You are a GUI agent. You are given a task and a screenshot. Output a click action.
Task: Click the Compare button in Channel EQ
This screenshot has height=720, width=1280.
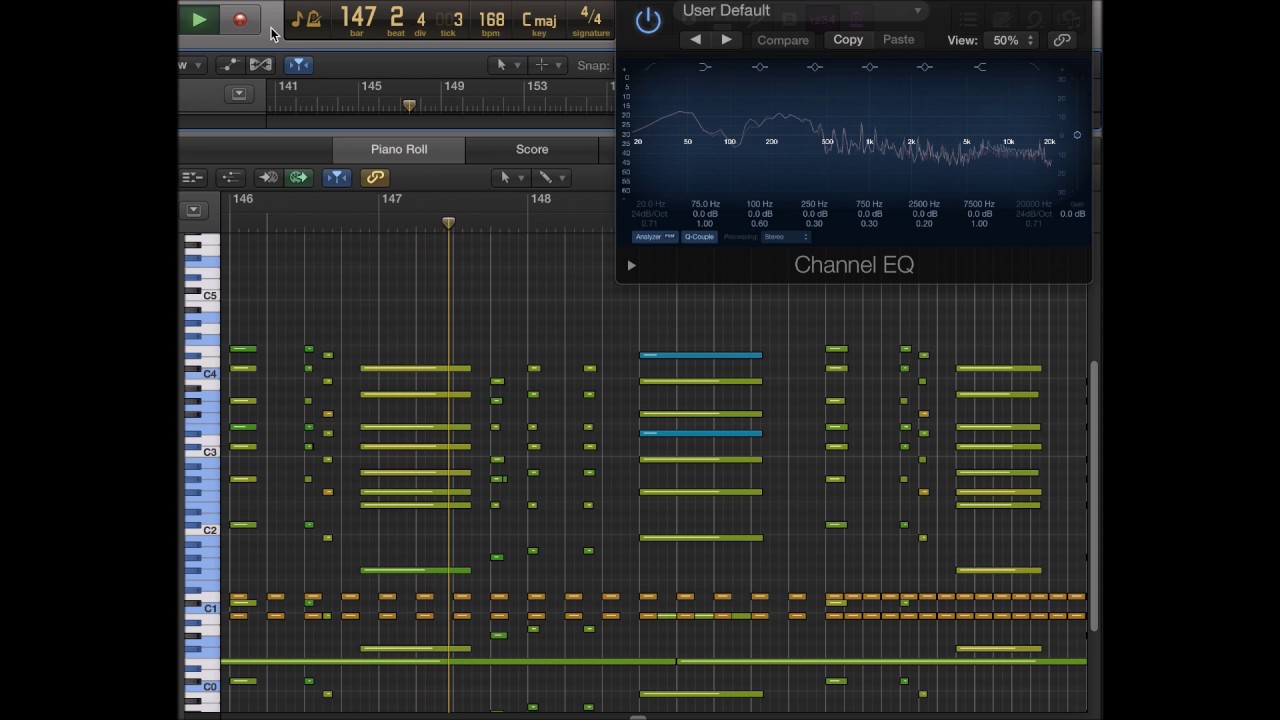coord(782,40)
